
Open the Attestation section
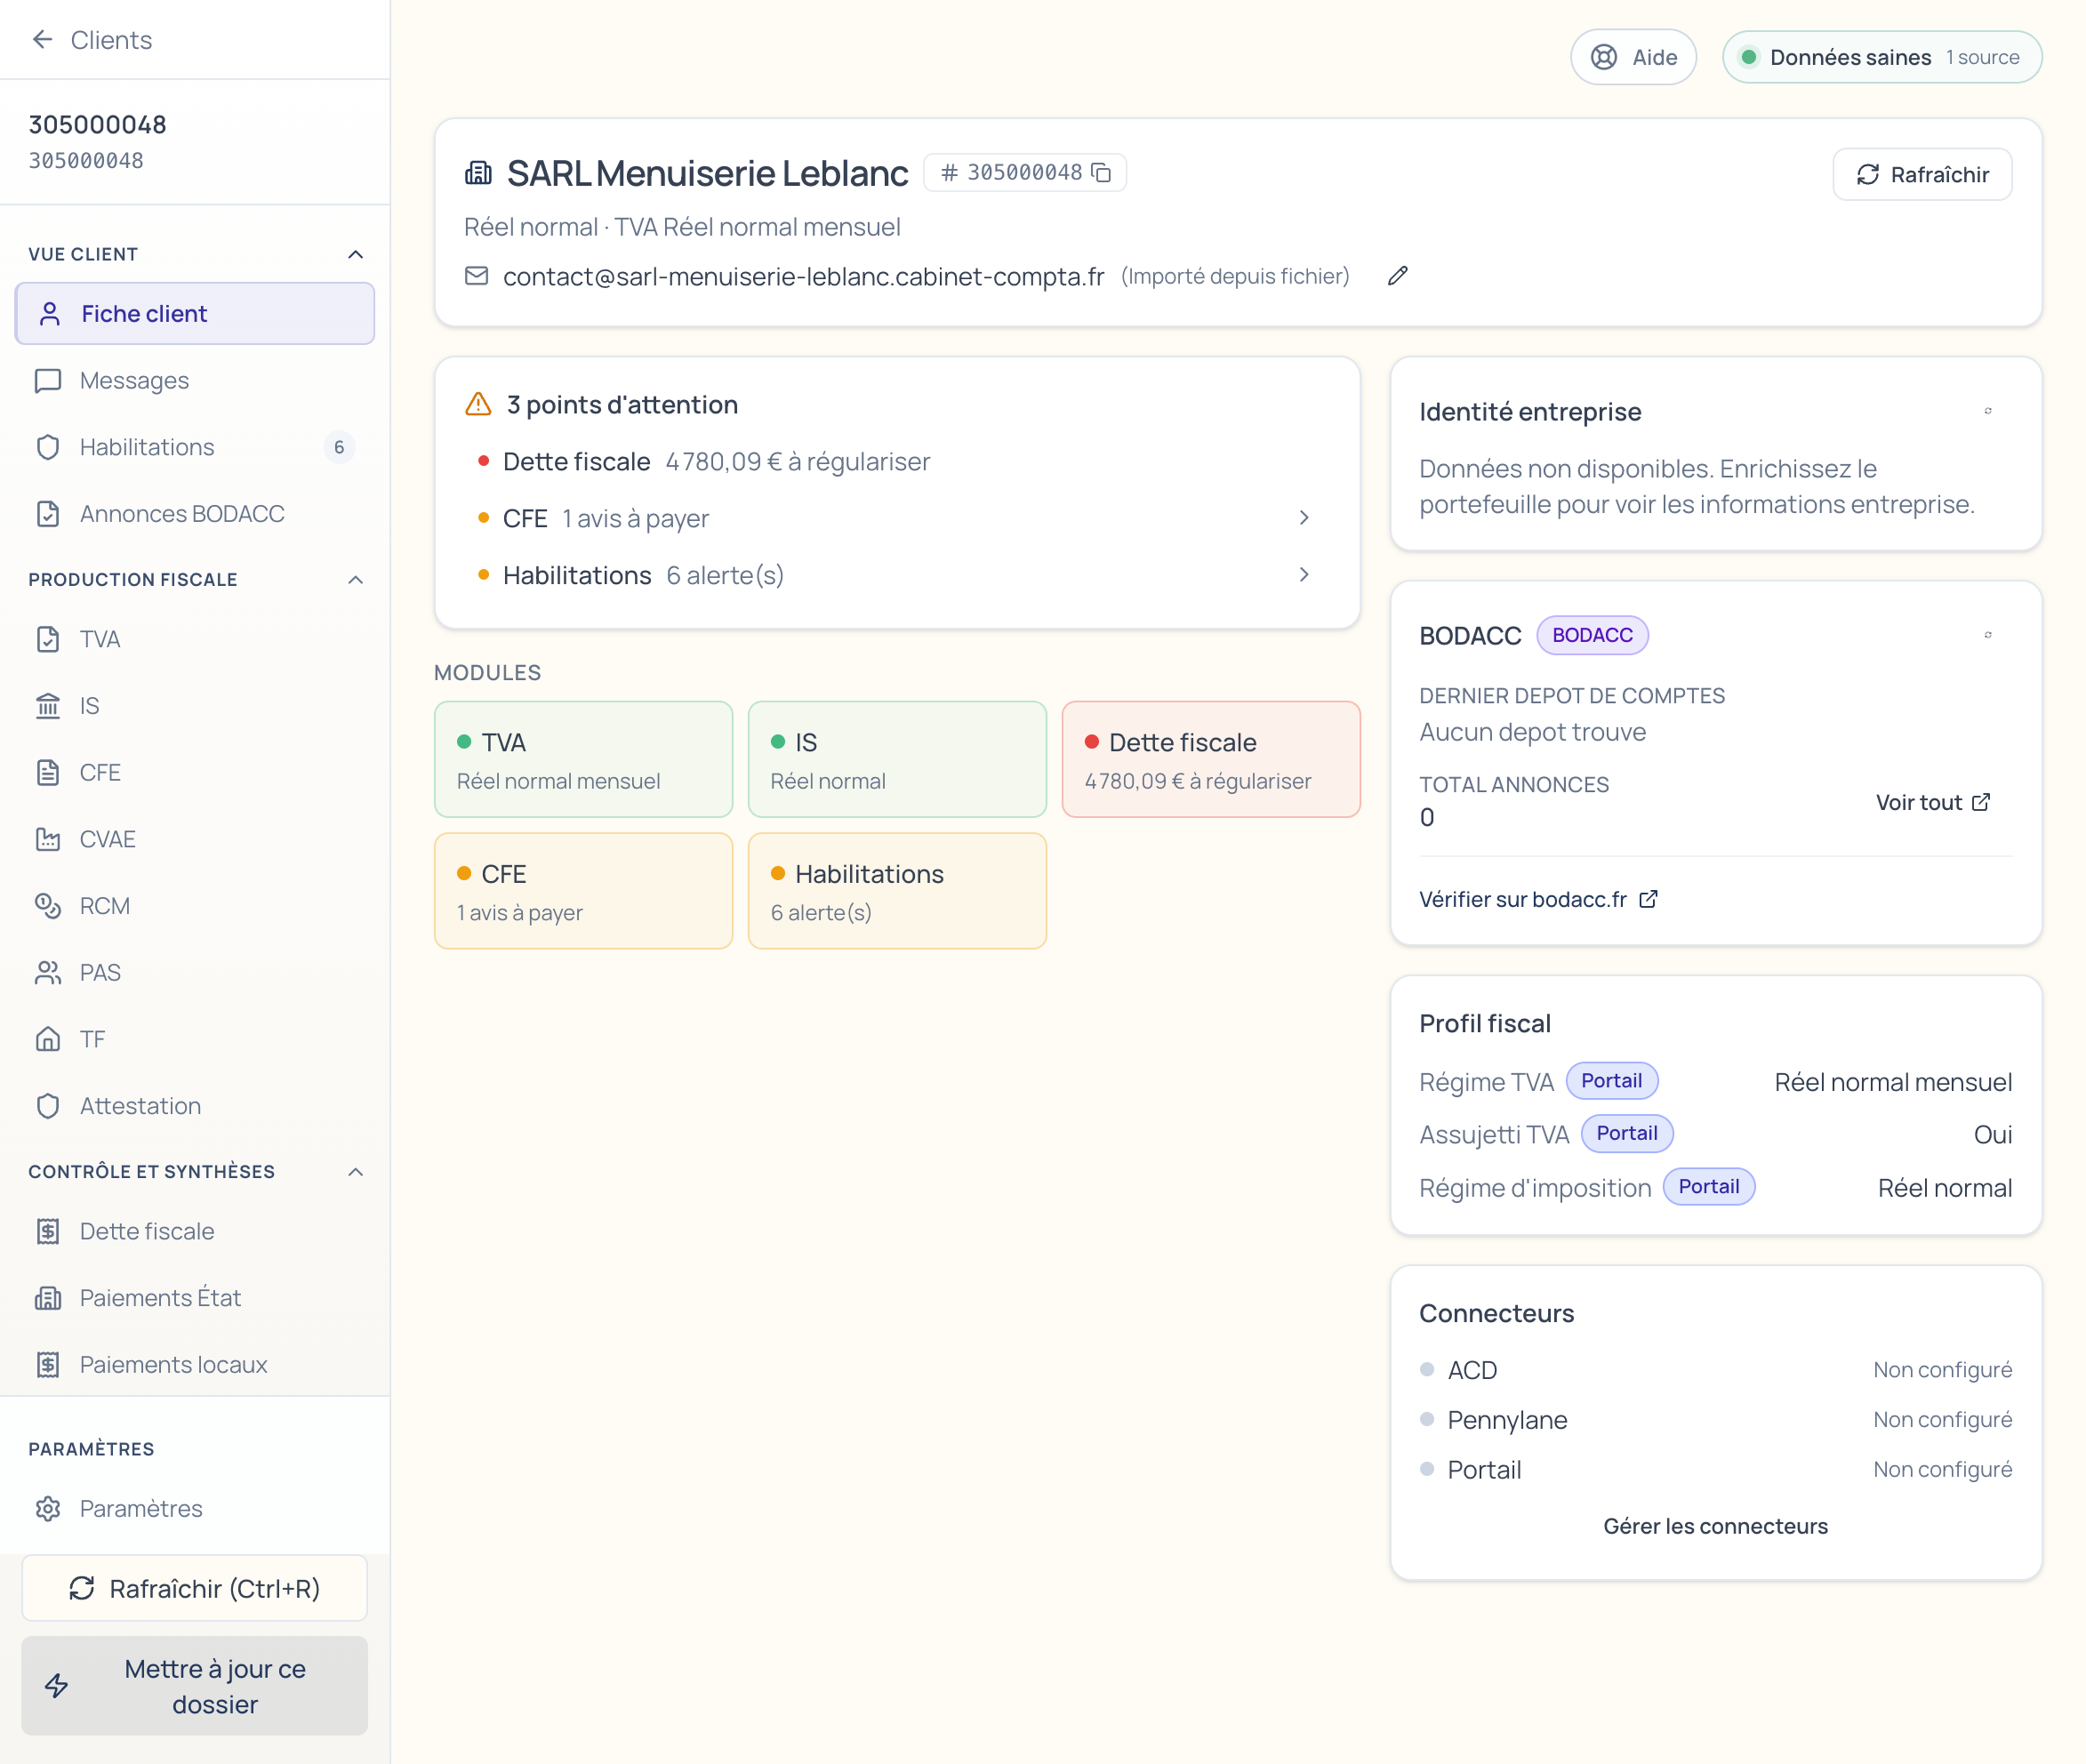(140, 1105)
